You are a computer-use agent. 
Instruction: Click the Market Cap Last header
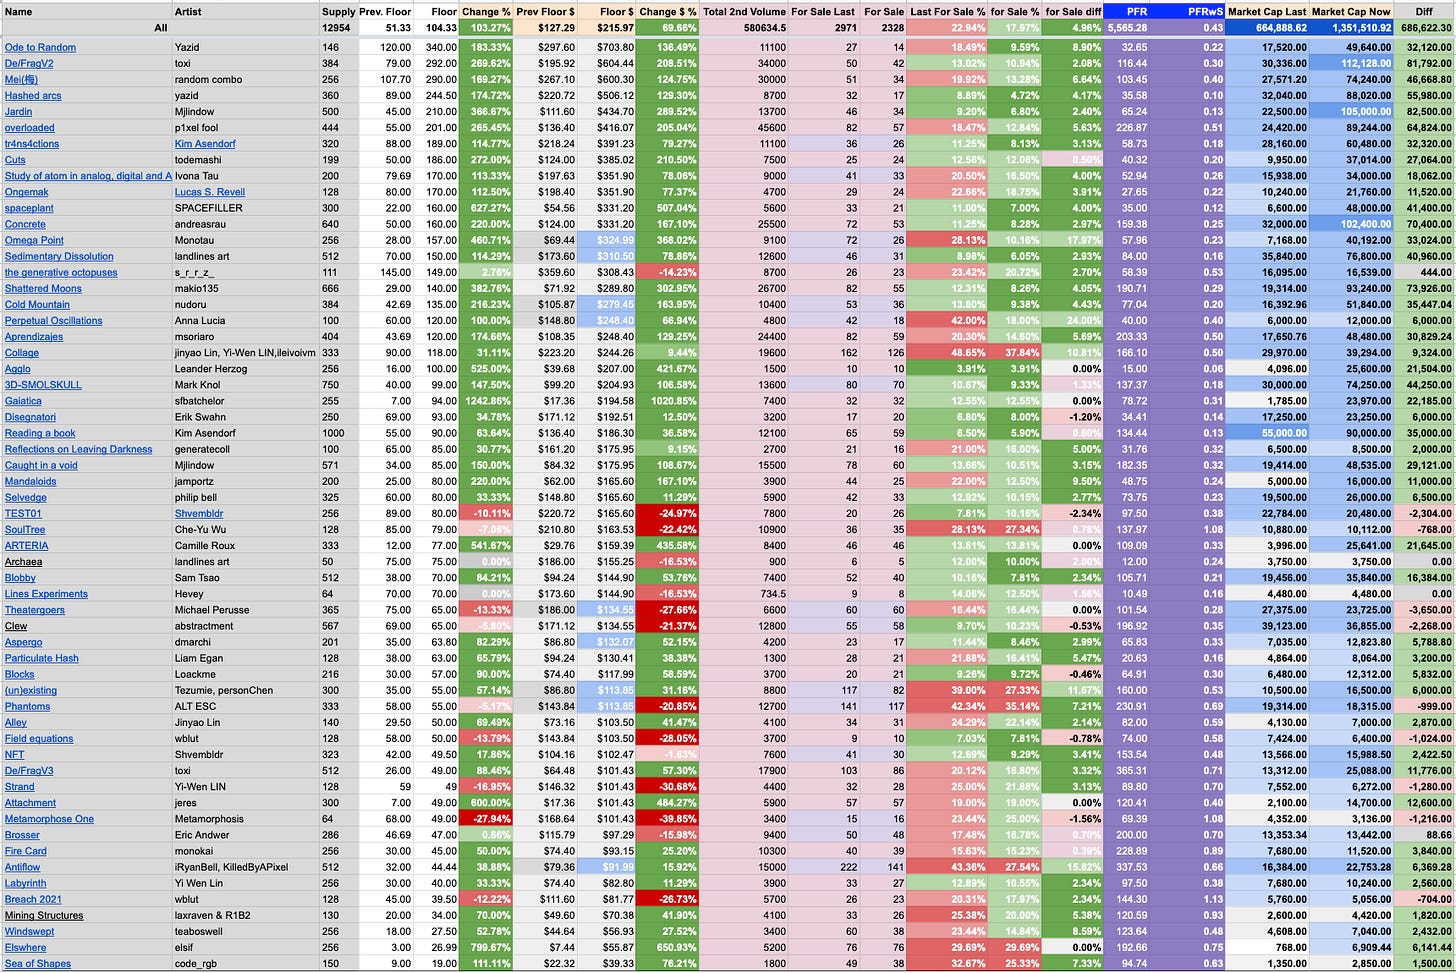pos(1267,11)
